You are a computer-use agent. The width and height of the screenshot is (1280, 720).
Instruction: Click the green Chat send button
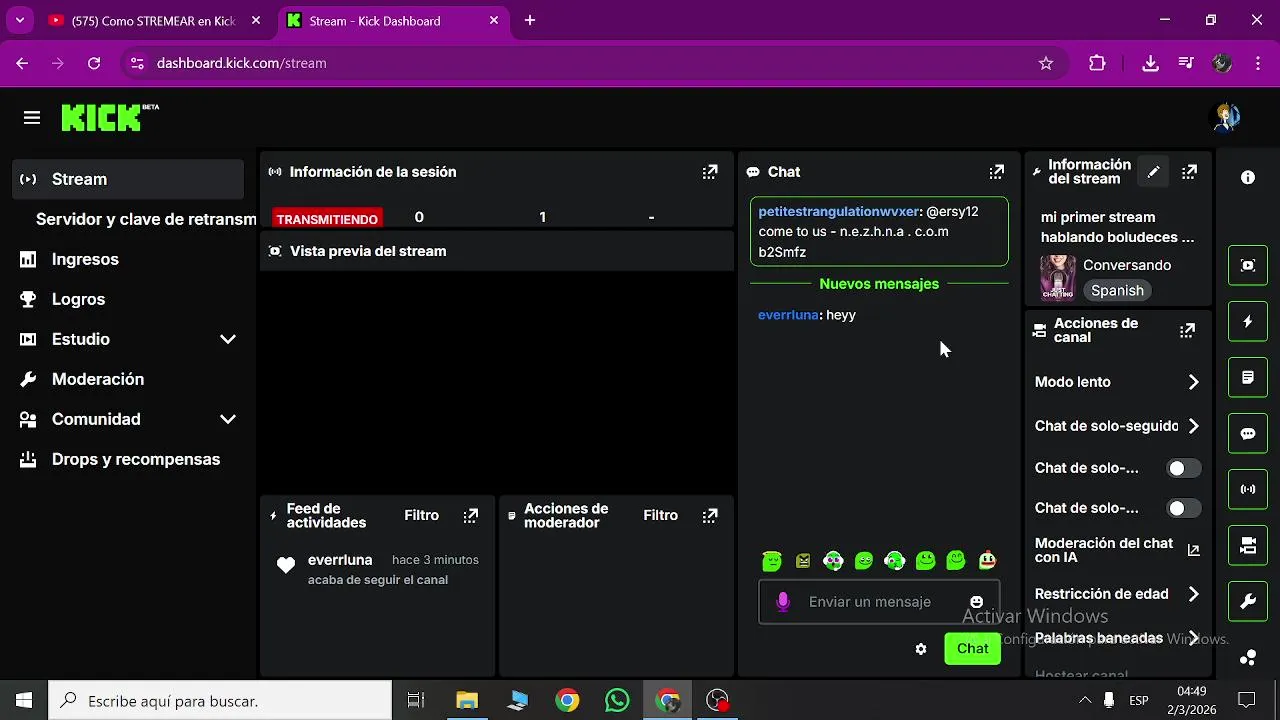coord(972,649)
